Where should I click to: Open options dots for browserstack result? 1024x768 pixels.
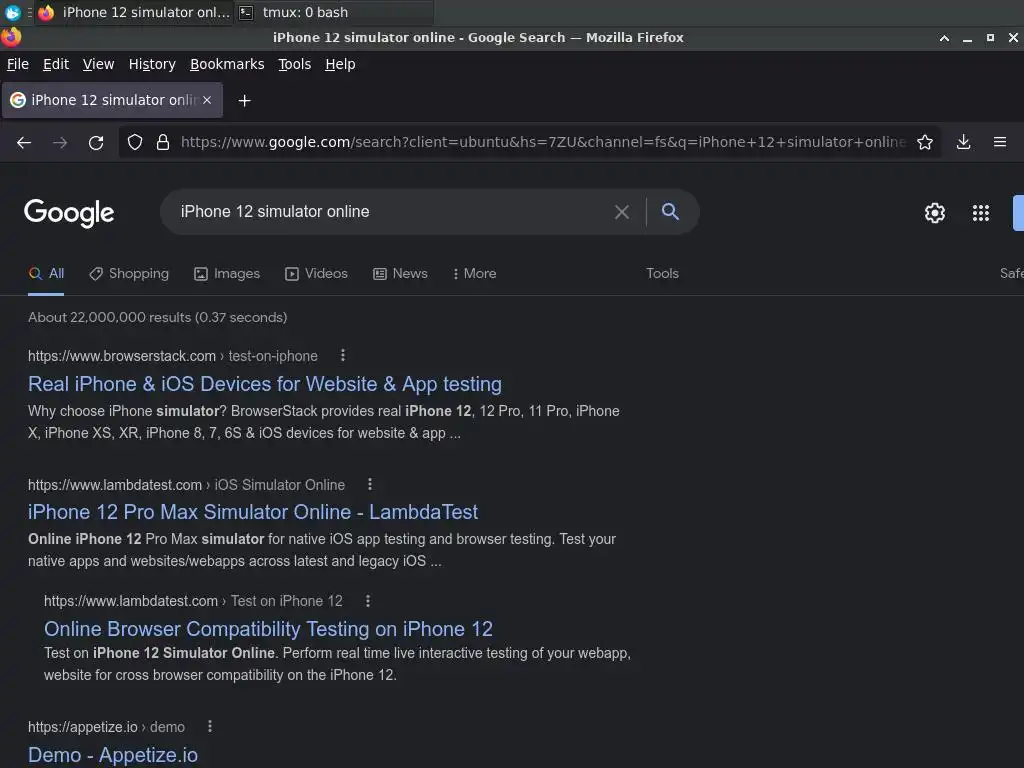(343, 355)
